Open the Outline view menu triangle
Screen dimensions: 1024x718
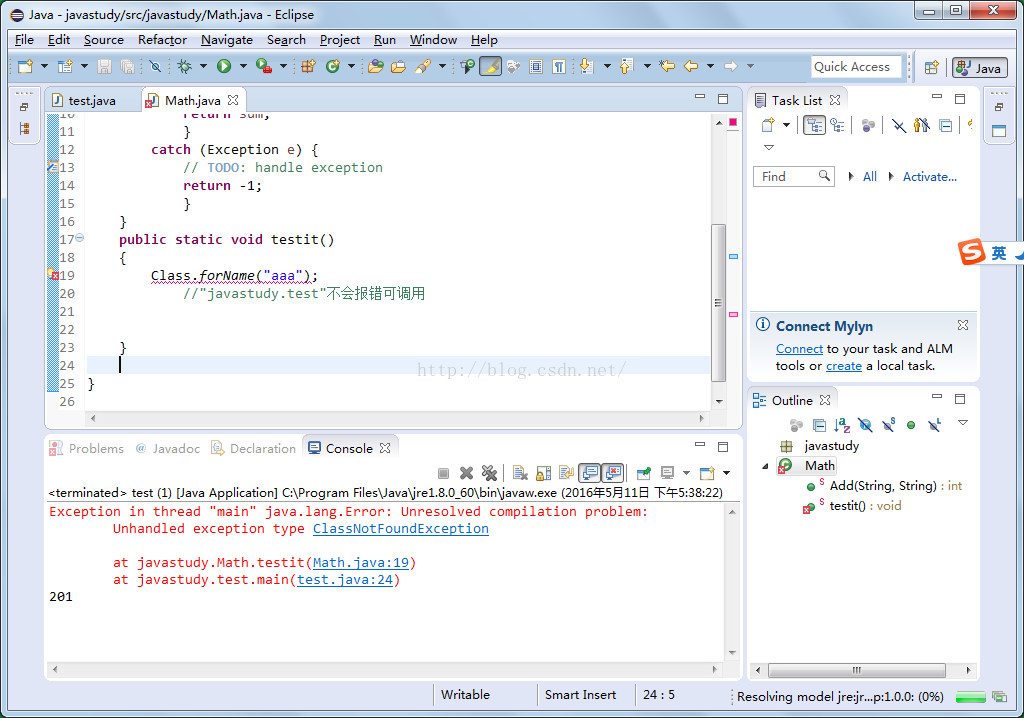[963, 423]
